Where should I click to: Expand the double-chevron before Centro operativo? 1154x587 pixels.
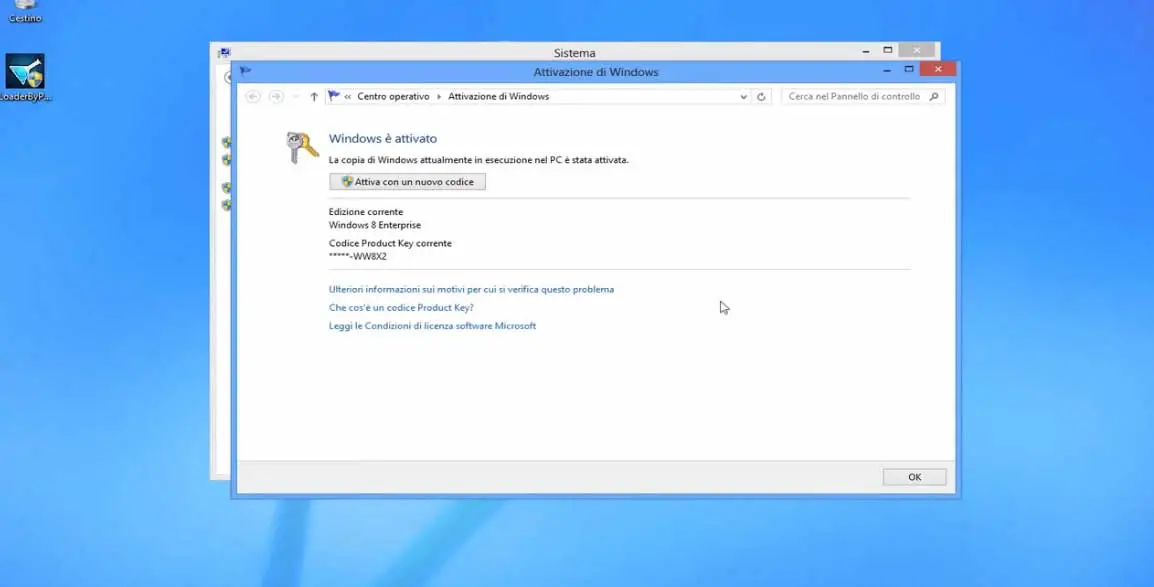pyautogui.click(x=347, y=96)
